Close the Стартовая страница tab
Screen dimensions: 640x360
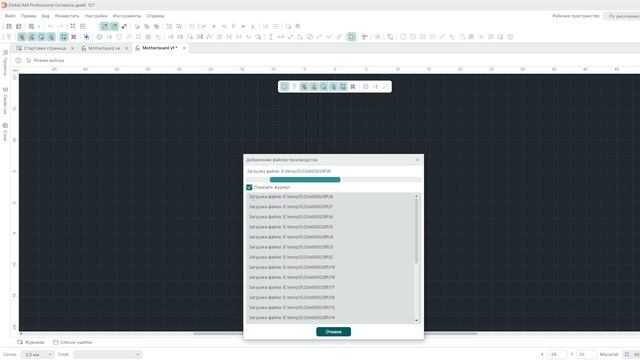73,48
